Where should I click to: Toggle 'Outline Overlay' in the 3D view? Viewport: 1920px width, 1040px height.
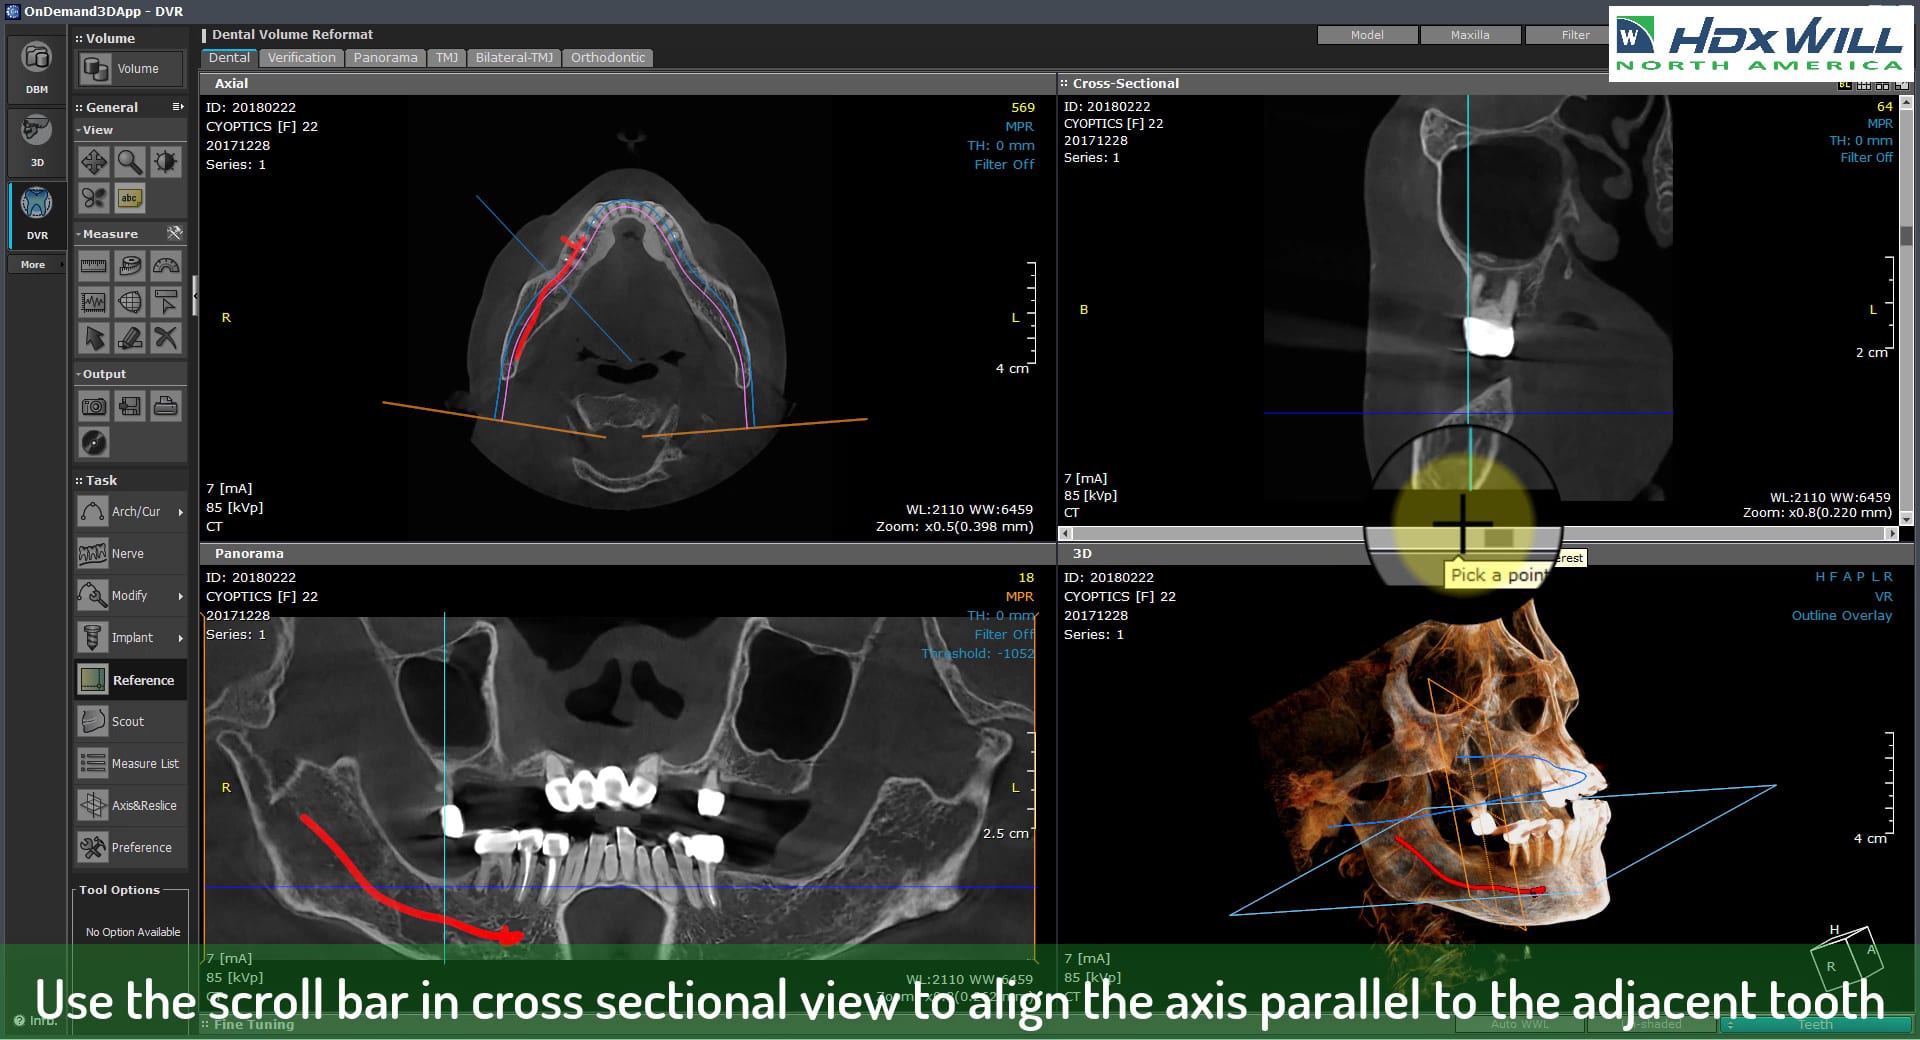pyautogui.click(x=1841, y=616)
